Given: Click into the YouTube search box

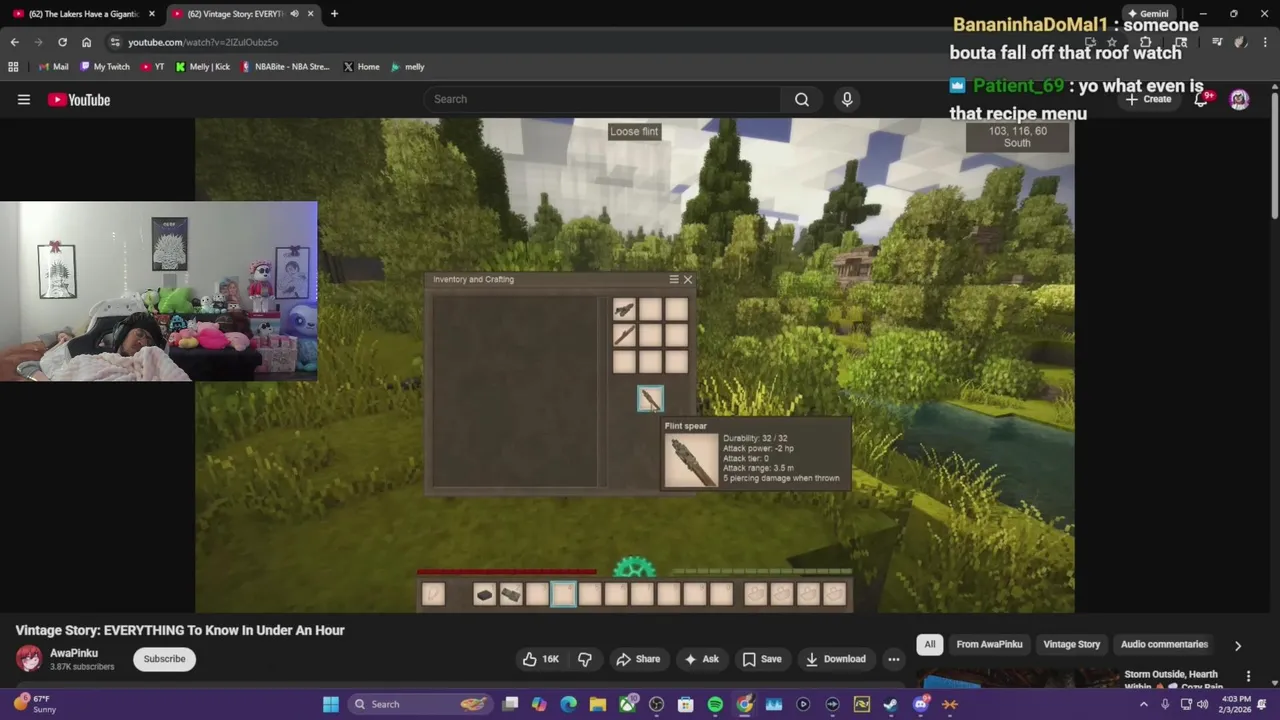Looking at the screenshot, I should coord(602,99).
